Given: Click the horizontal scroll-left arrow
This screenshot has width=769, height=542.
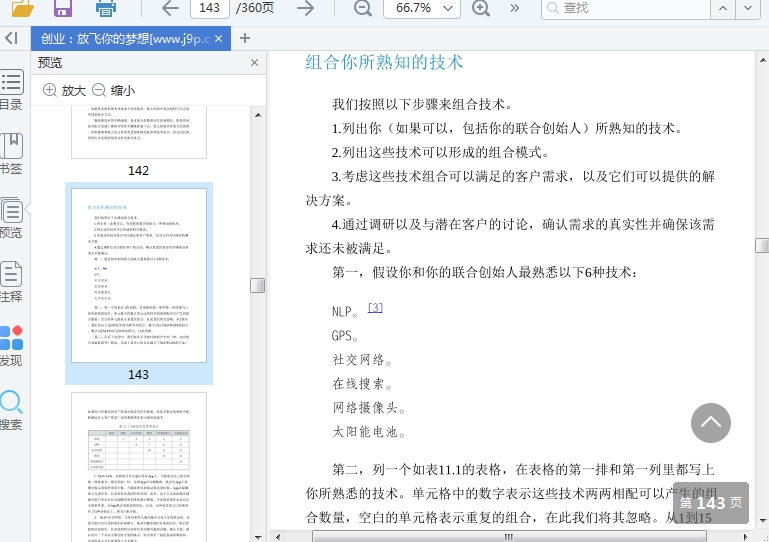Looking at the screenshot, I should pos(278,537).
